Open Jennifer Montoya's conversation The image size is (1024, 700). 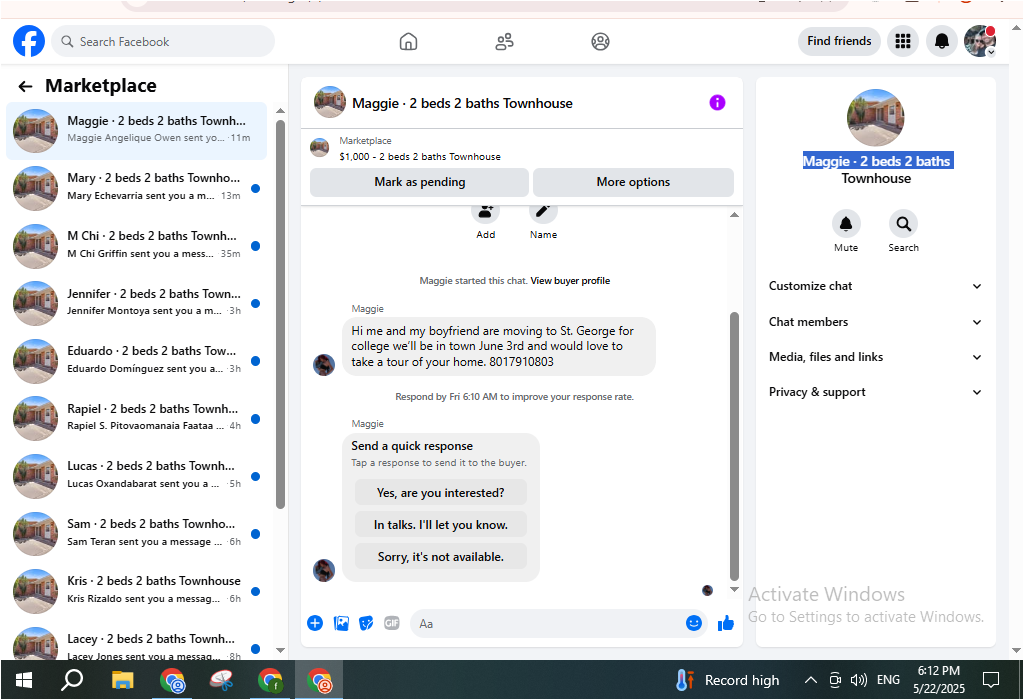point(136,304)
